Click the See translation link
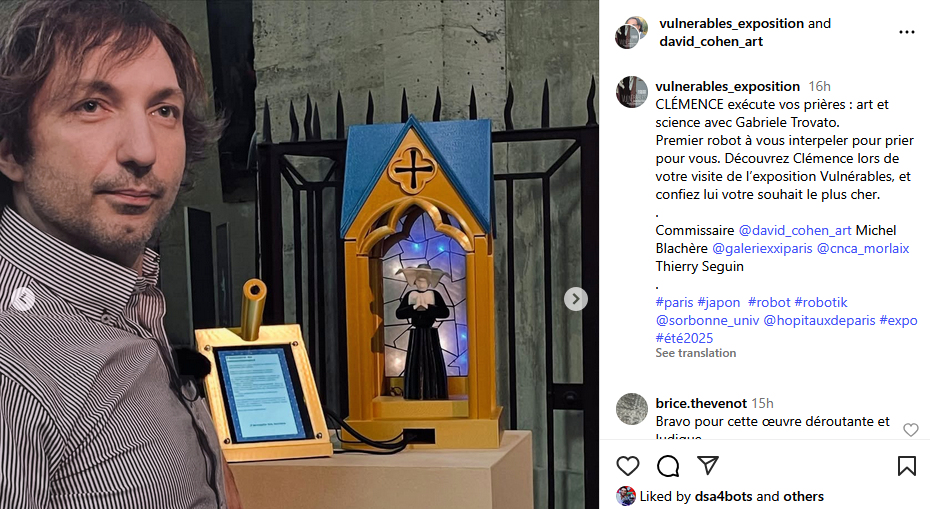 (695, 353)
